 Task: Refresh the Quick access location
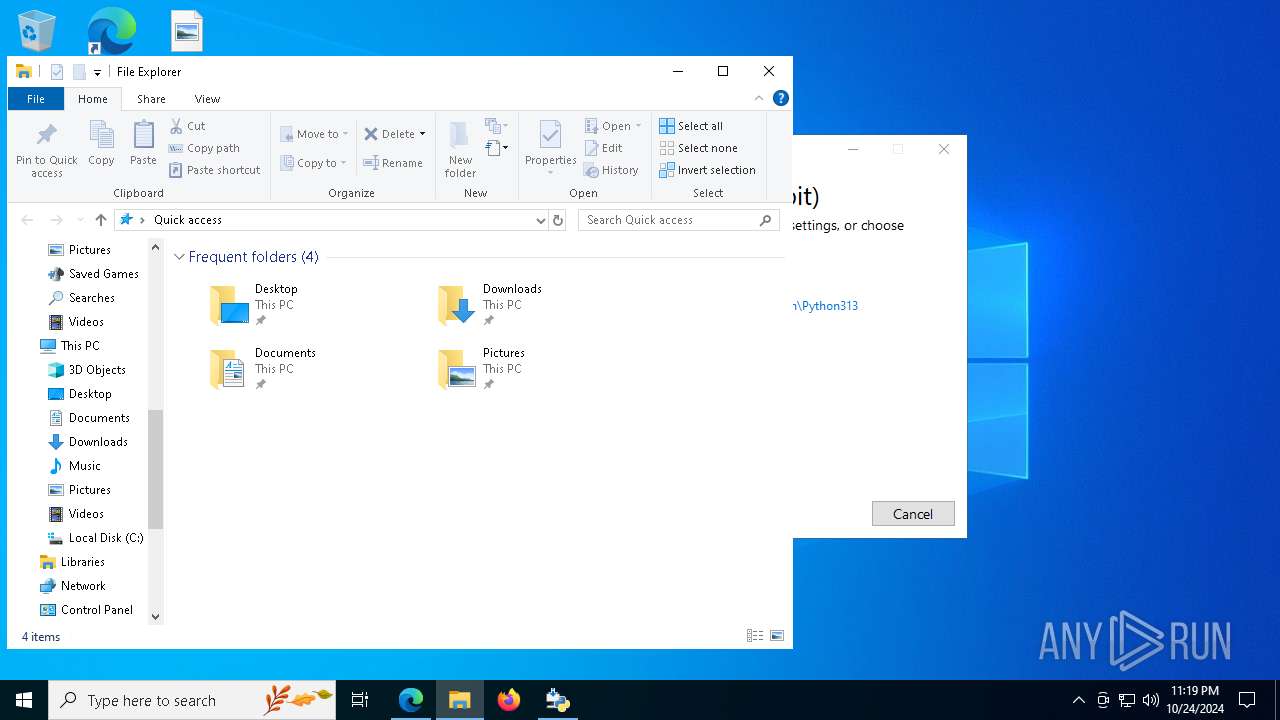[x=558, y=220]
